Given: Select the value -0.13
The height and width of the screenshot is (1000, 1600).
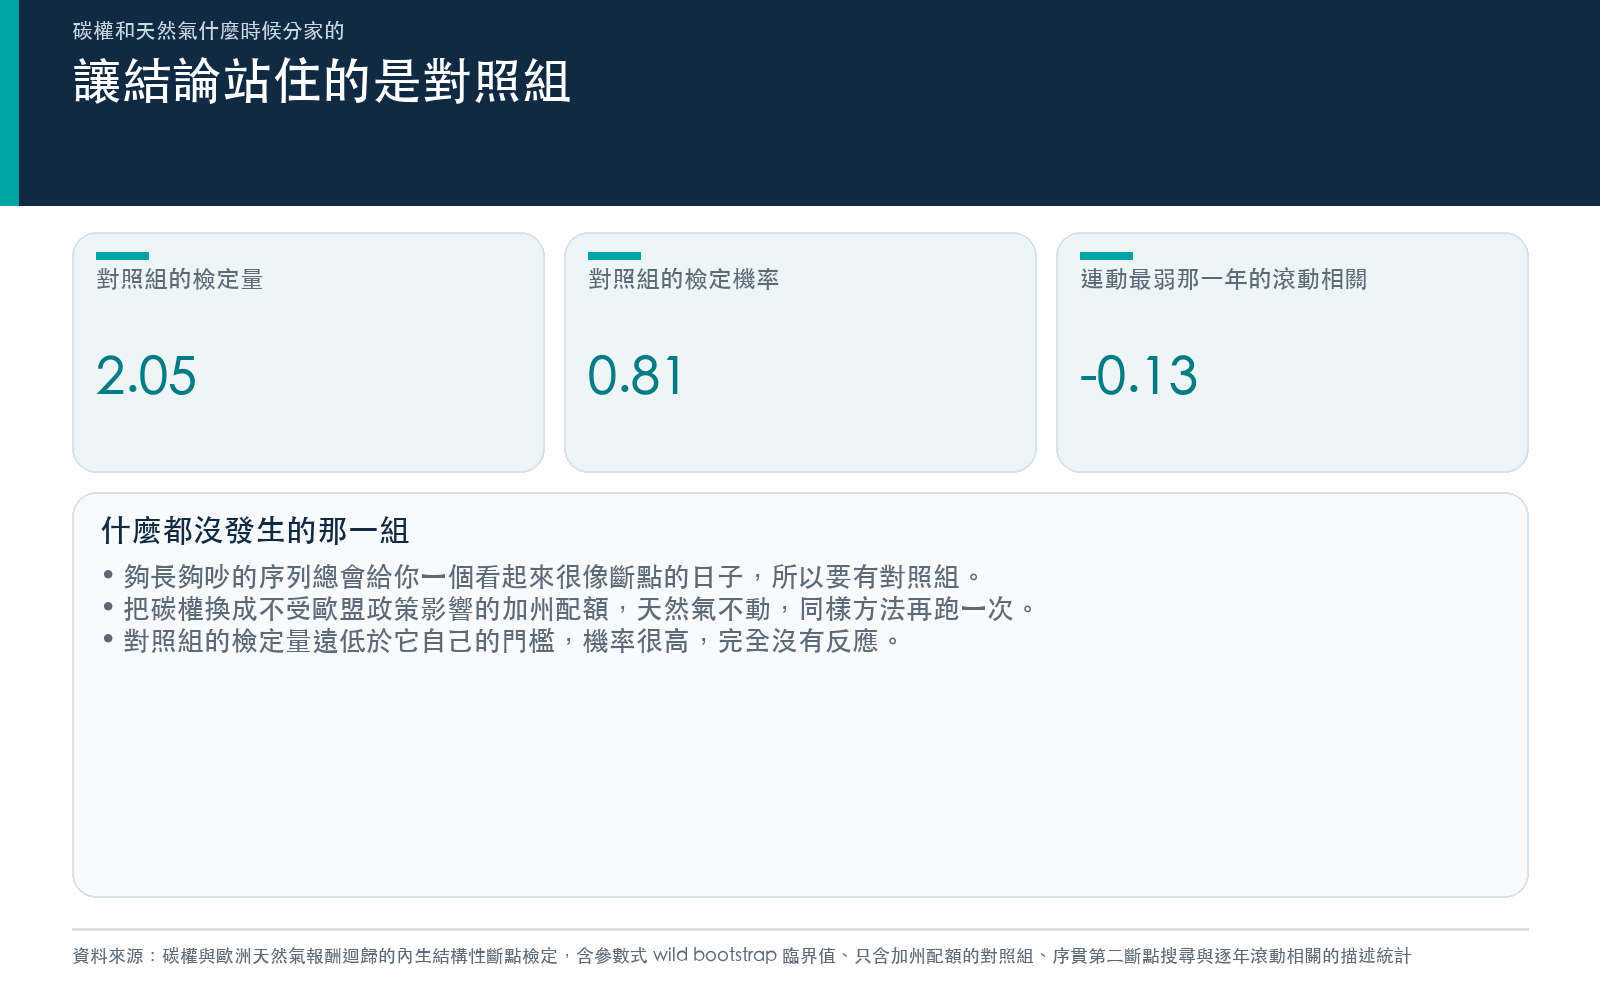Looking at the screenshot, I should click(x=1138, y=376).
